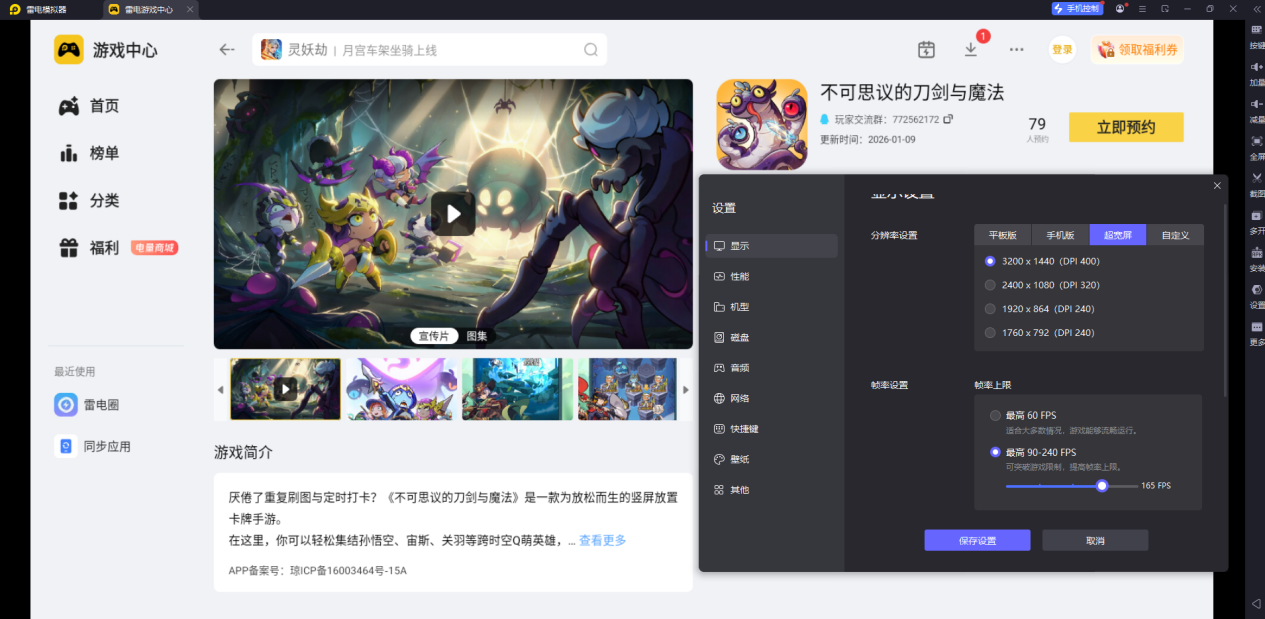The image size is (1265, 619).
Task: Click the 保存设置 save button
Action: point(977,540)
